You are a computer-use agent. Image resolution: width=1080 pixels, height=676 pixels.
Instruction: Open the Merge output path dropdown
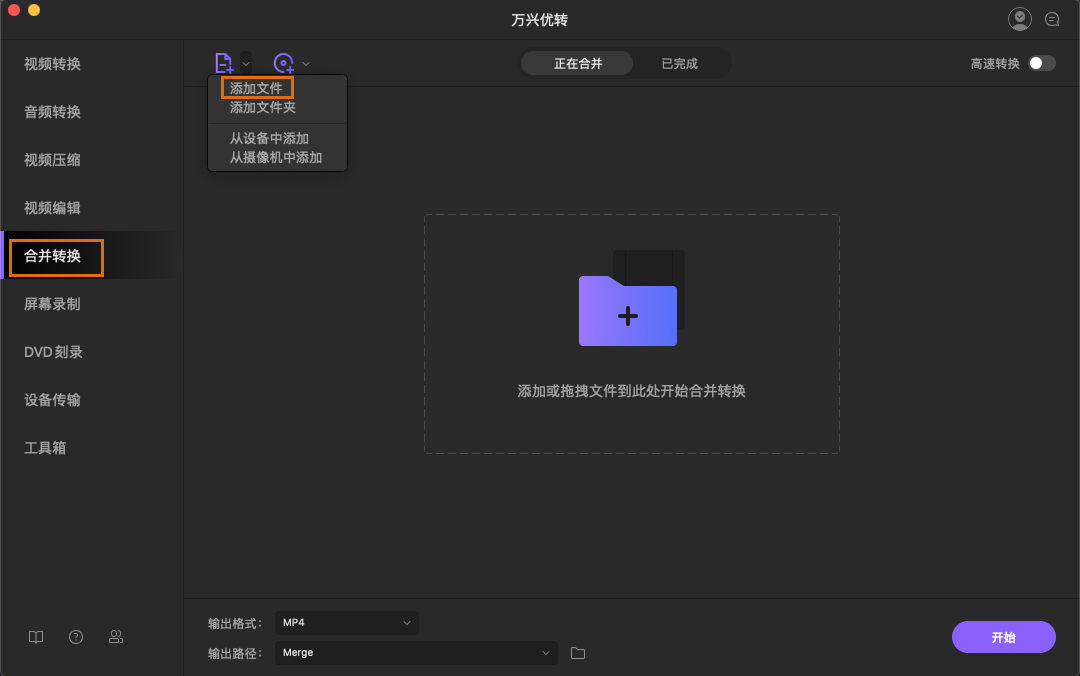[x=416, y=652]
